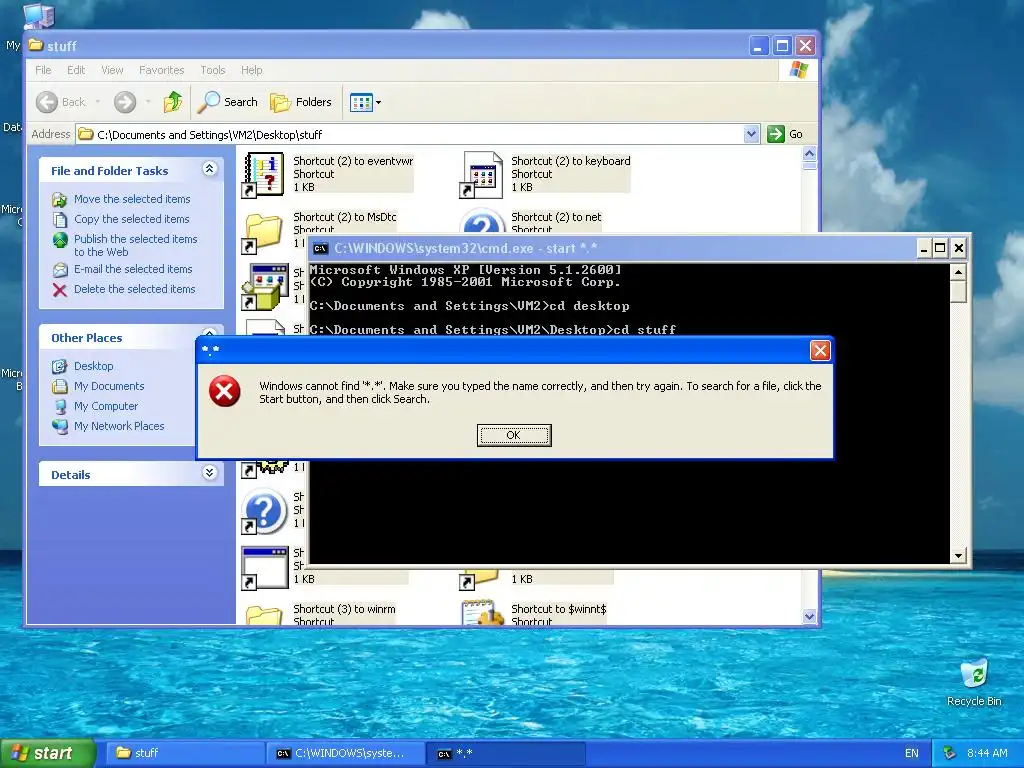Switch to cmd.exe taskbar button
Image resolution: width=1024 pixels, height=768 pixels.
pos(345,753)
